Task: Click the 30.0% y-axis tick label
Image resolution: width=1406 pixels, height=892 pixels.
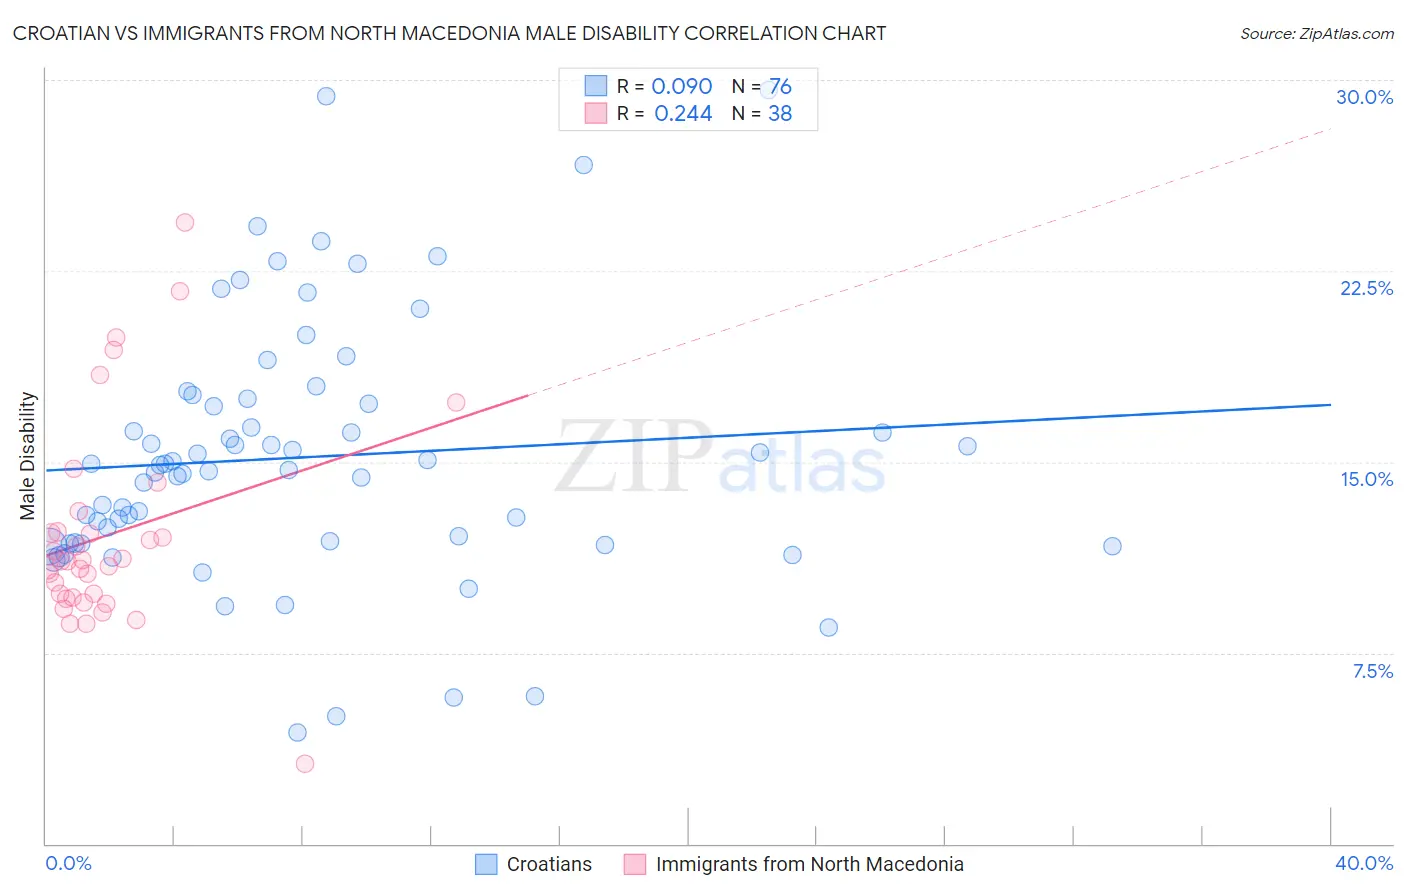Action: coord(1364,97)
